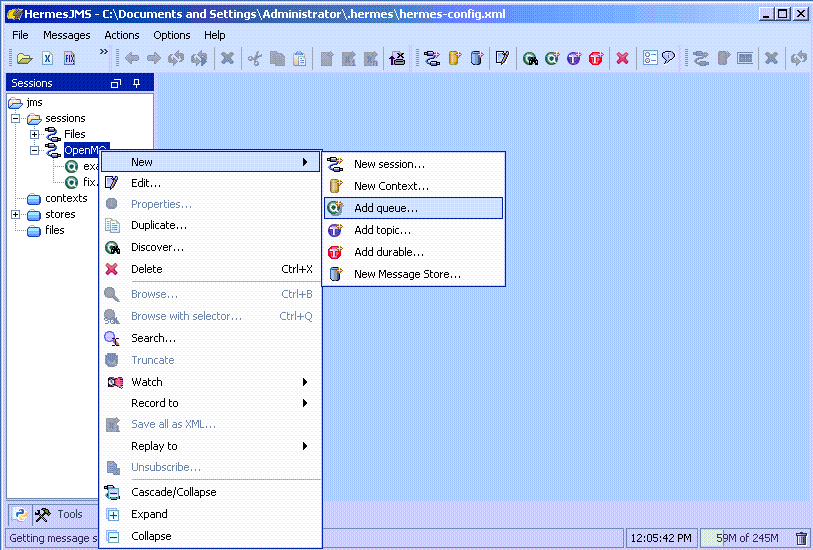Click the pin icon on Sessions panel
Screen dimensions: 813x550
click(x=137, y=83)
